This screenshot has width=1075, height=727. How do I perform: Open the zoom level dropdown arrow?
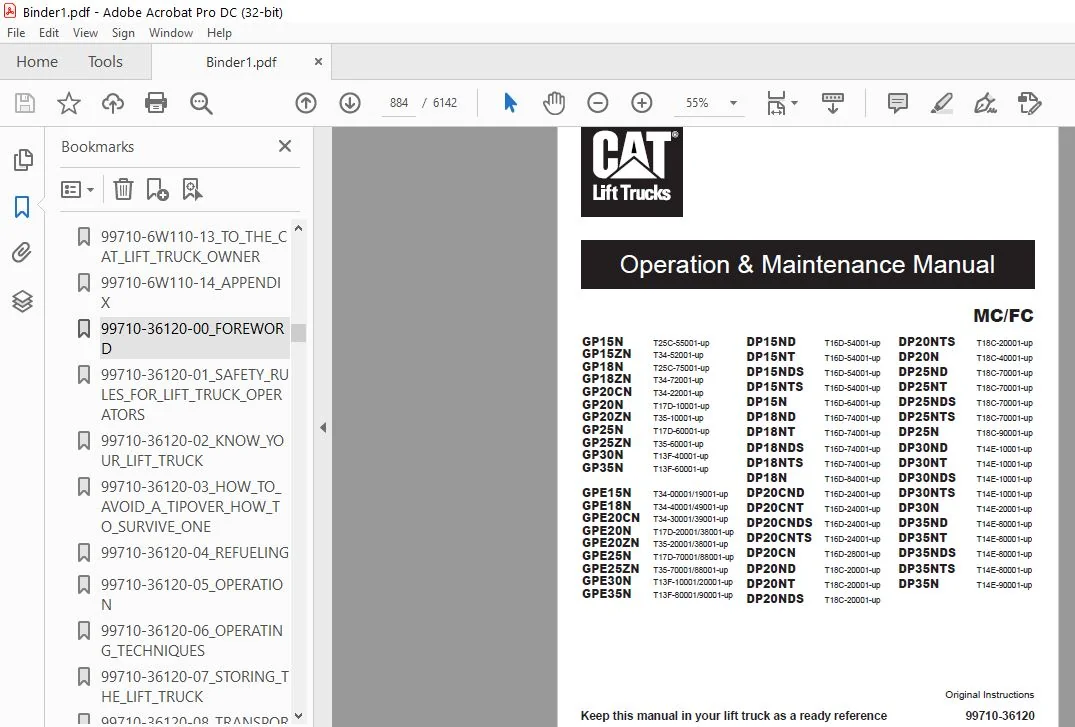point(733,103)
